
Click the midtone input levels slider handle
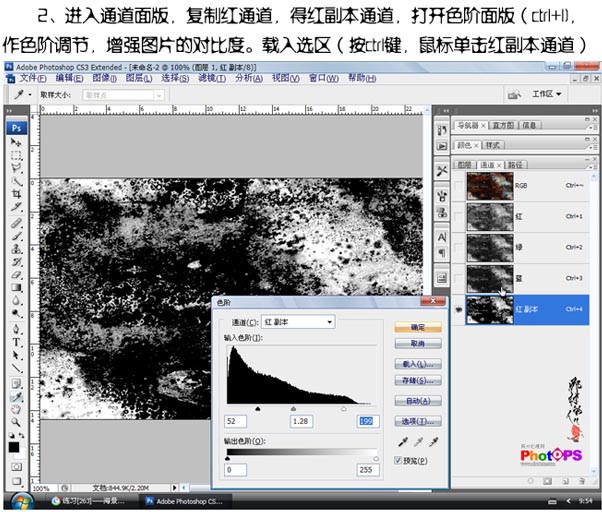coord(293,408)
